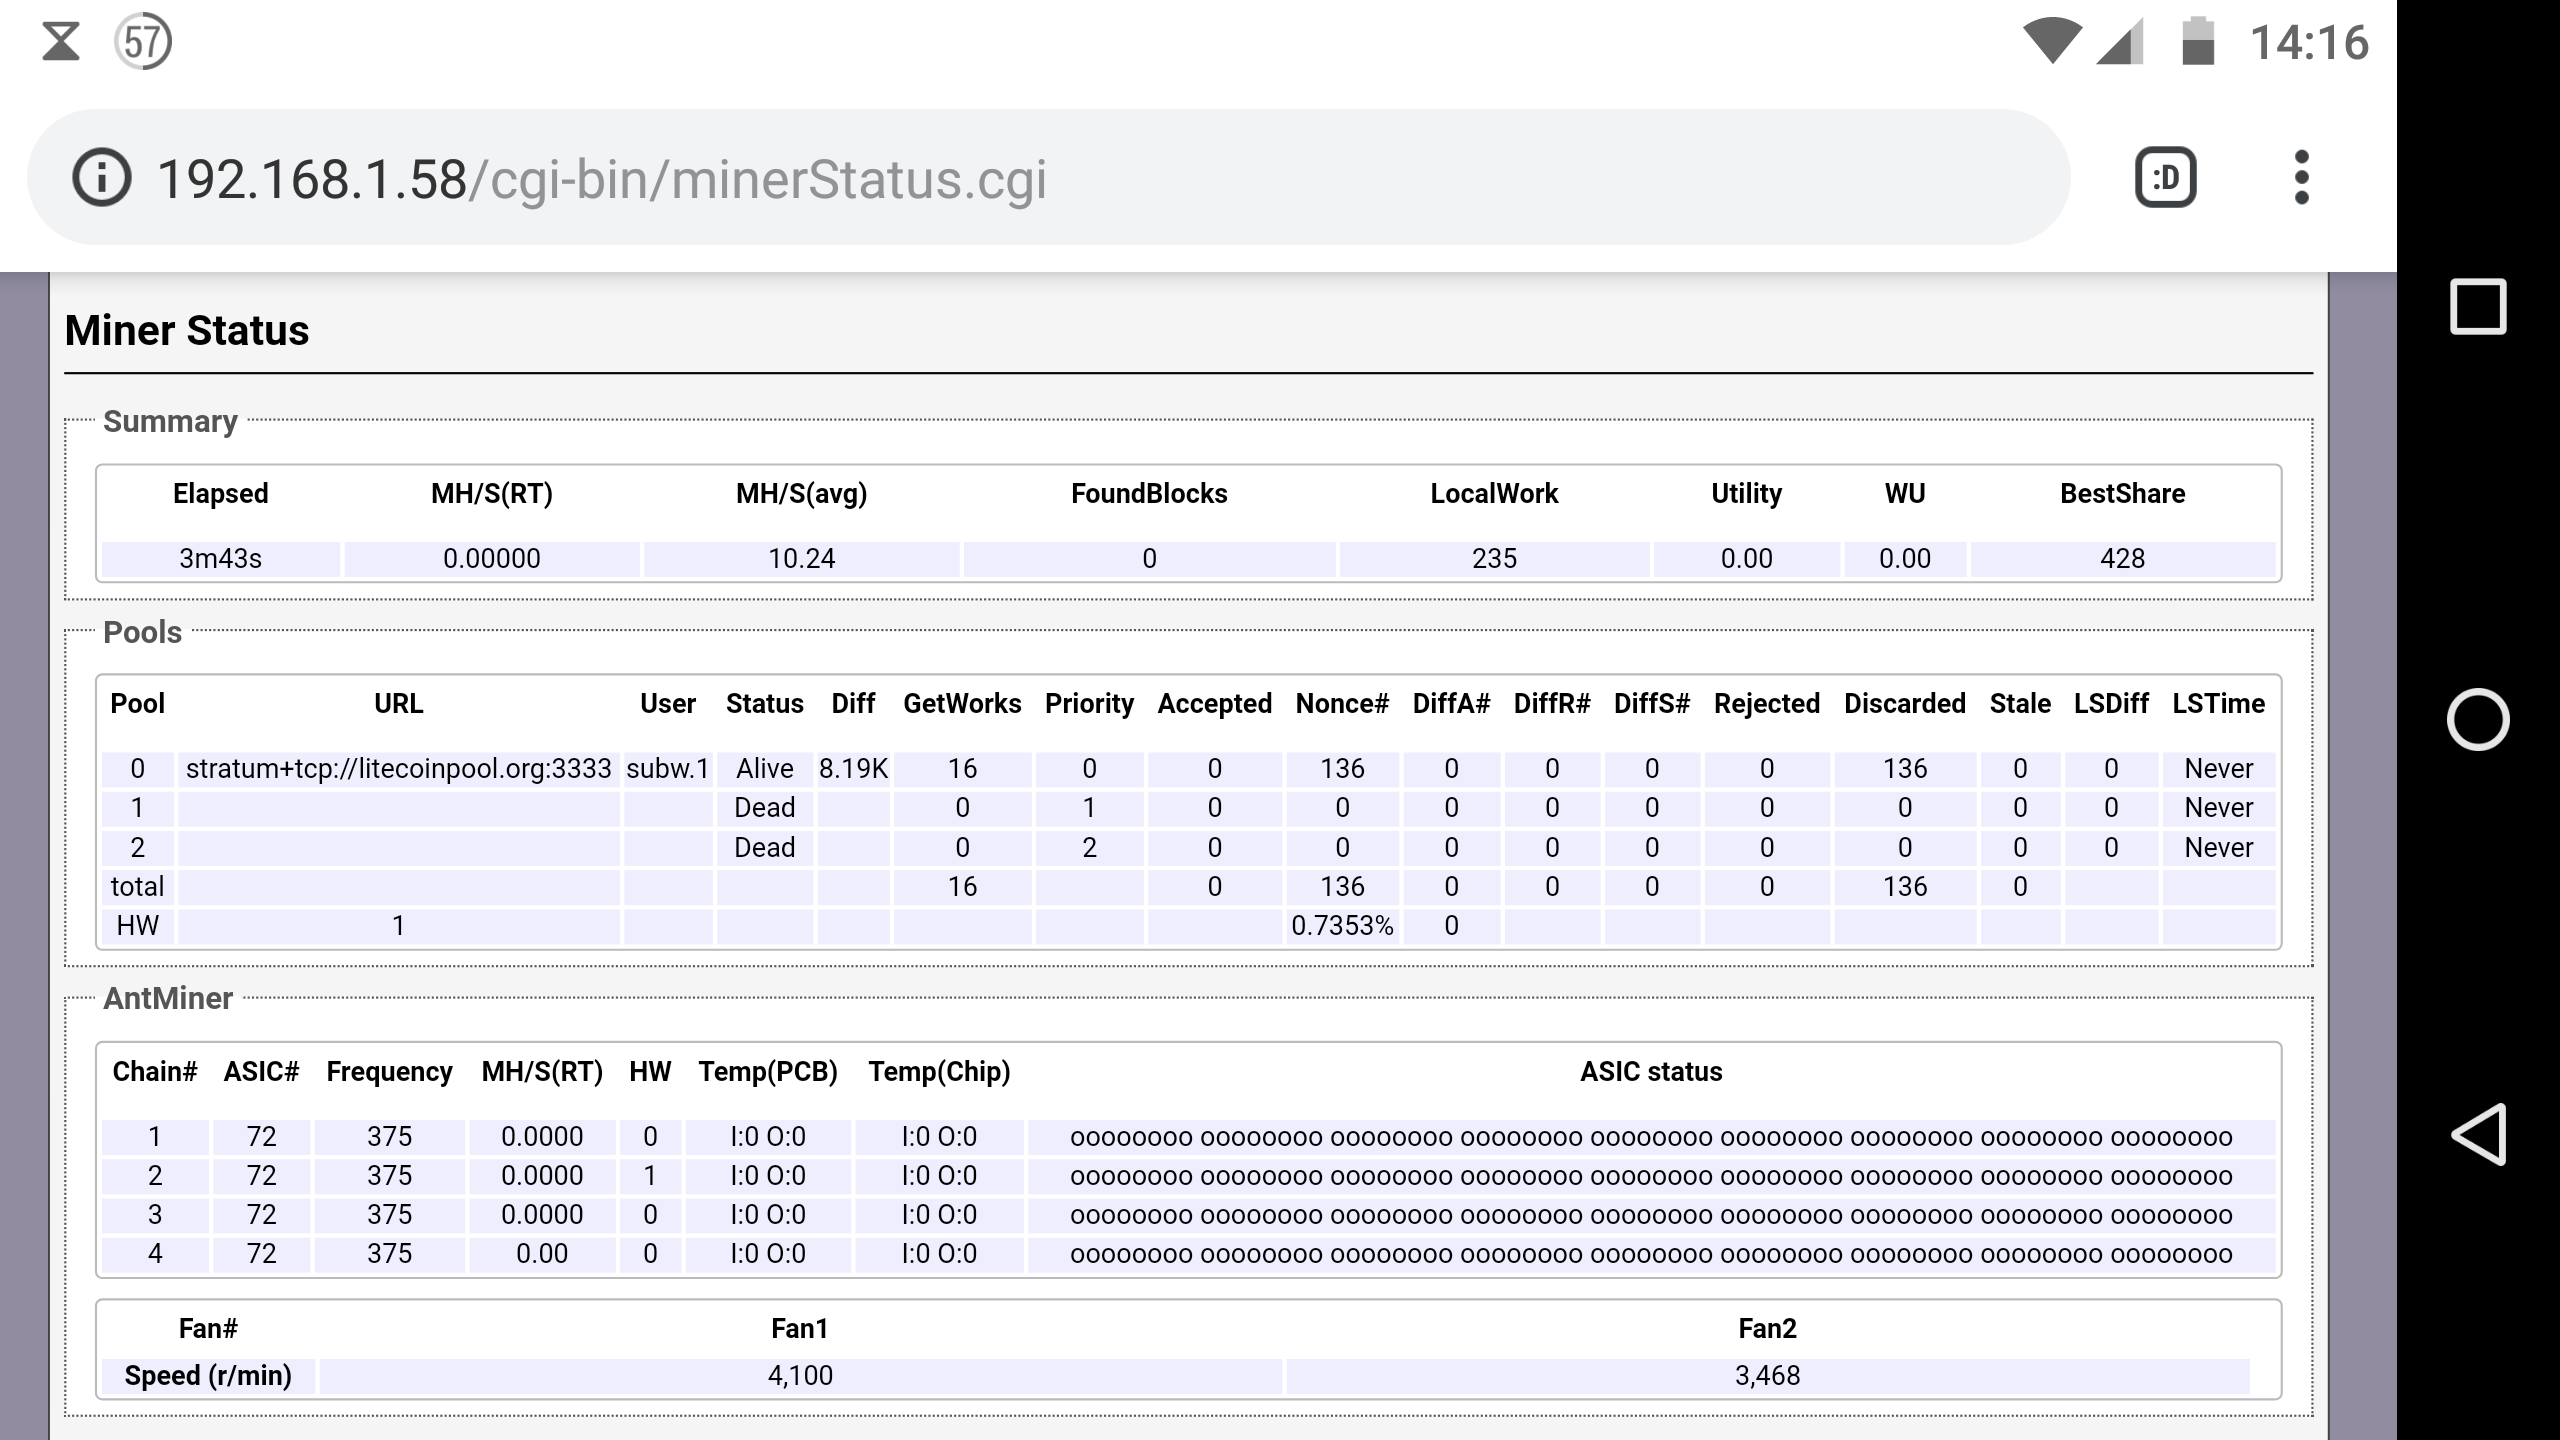This screenshot has width=2560, height=1440.
Task: Tap the Android back triangle button
Action: click(x=2478, y=1134)
